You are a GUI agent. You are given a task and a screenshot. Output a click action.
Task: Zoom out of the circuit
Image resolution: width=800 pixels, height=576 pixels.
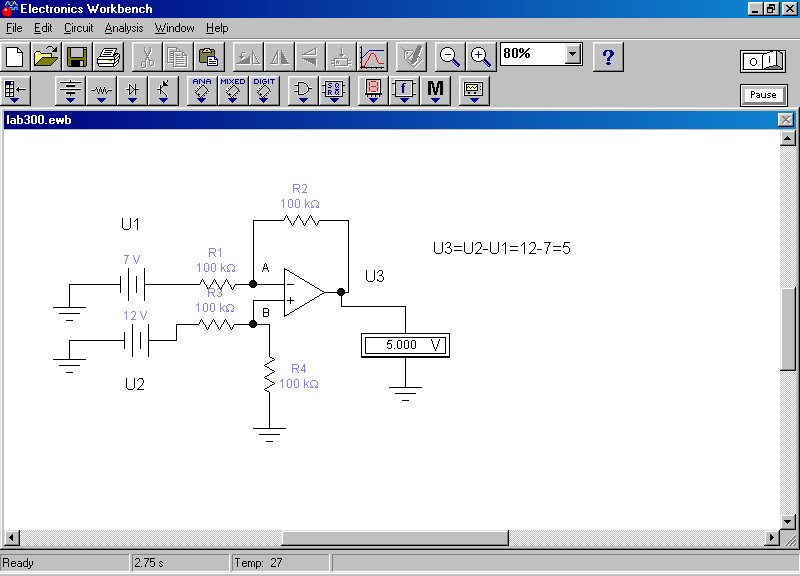click(x=449, y=57)
